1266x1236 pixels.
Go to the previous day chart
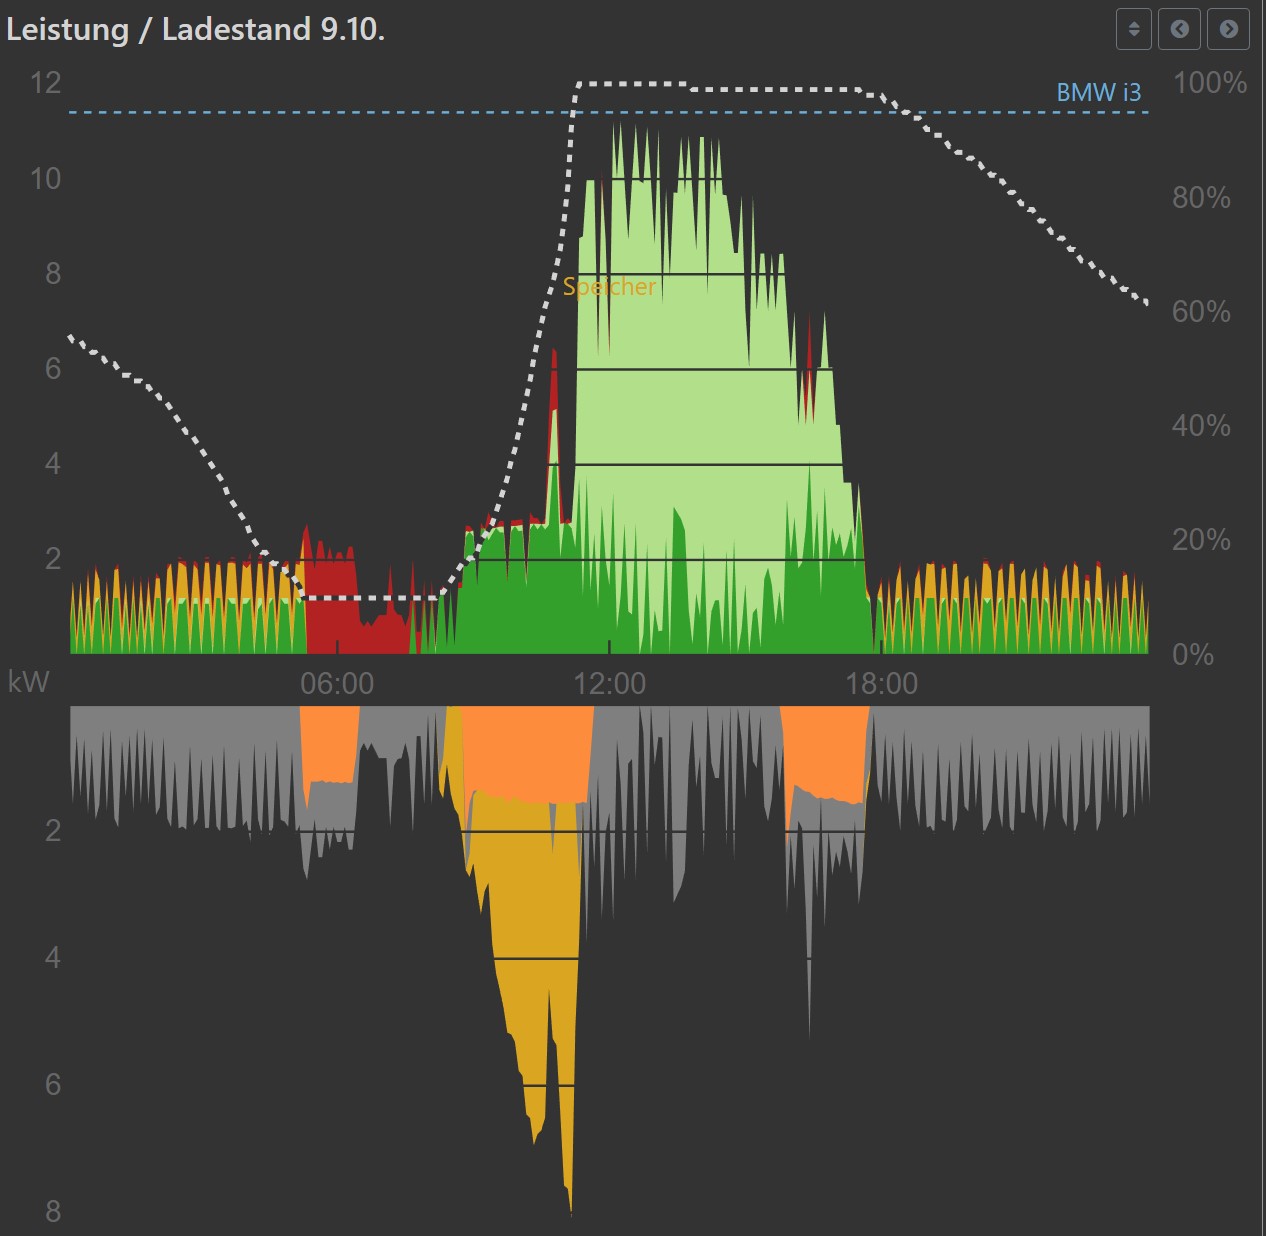[x=1180, y=29]
